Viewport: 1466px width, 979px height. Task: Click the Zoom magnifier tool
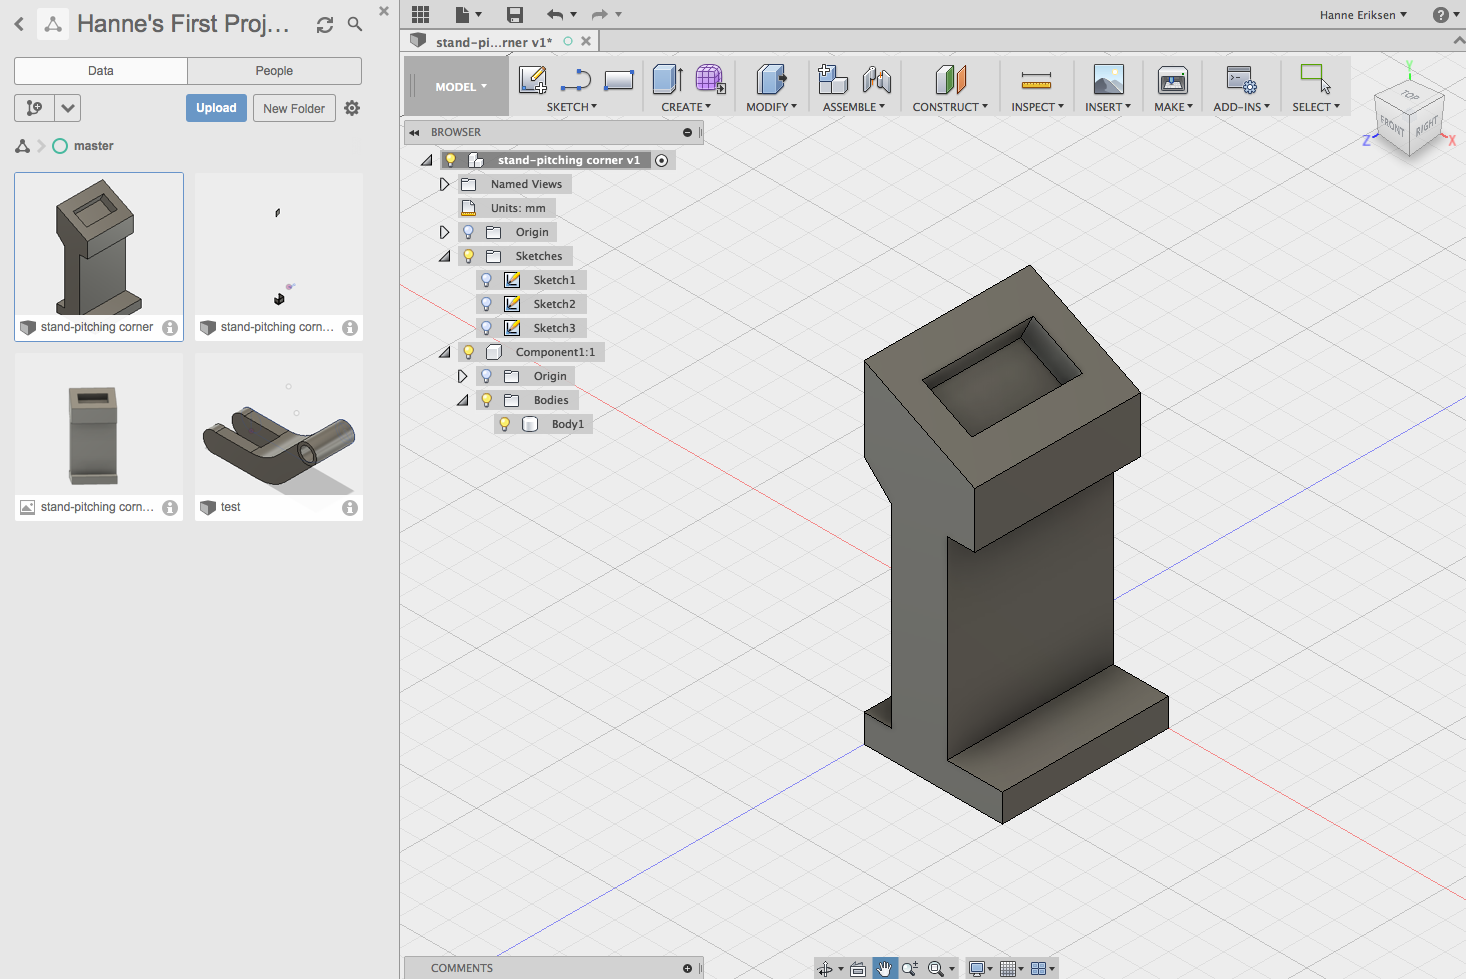(x=910, y=968)
